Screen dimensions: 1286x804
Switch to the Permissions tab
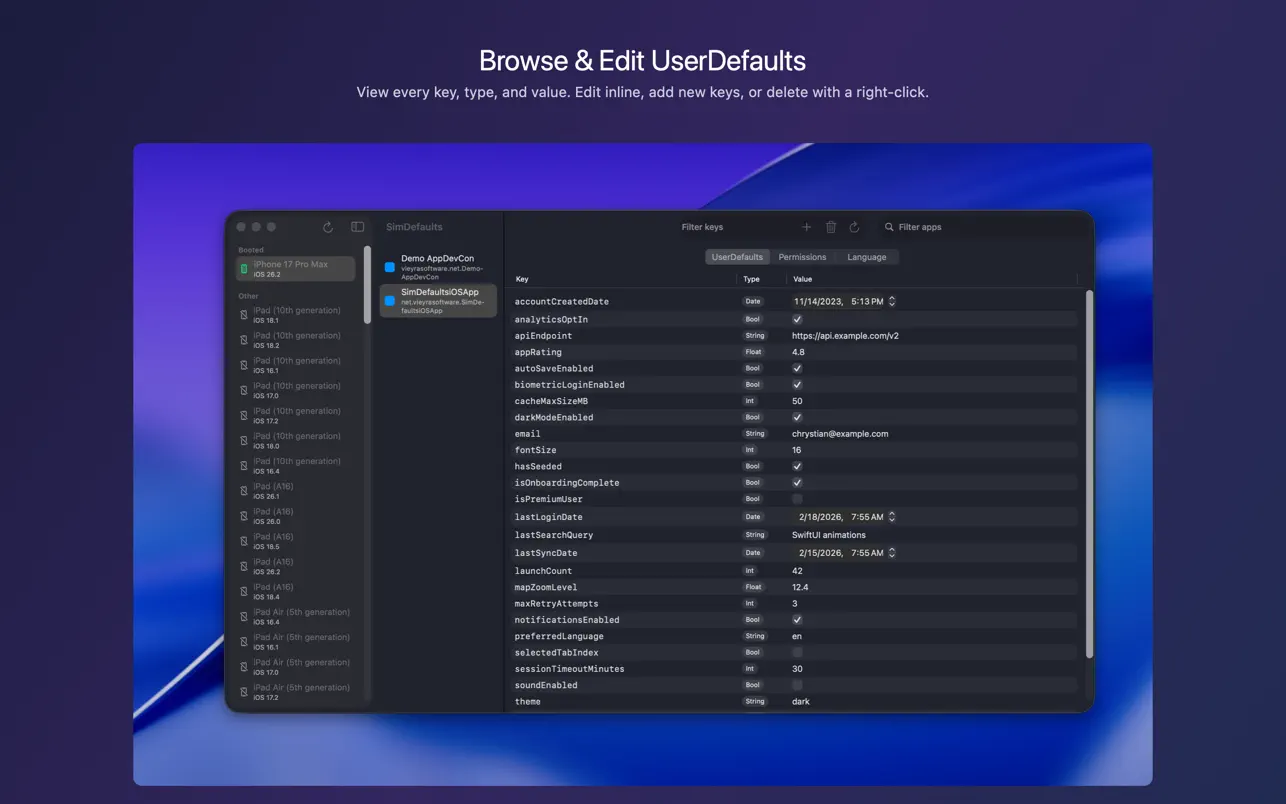pos(802,257)
